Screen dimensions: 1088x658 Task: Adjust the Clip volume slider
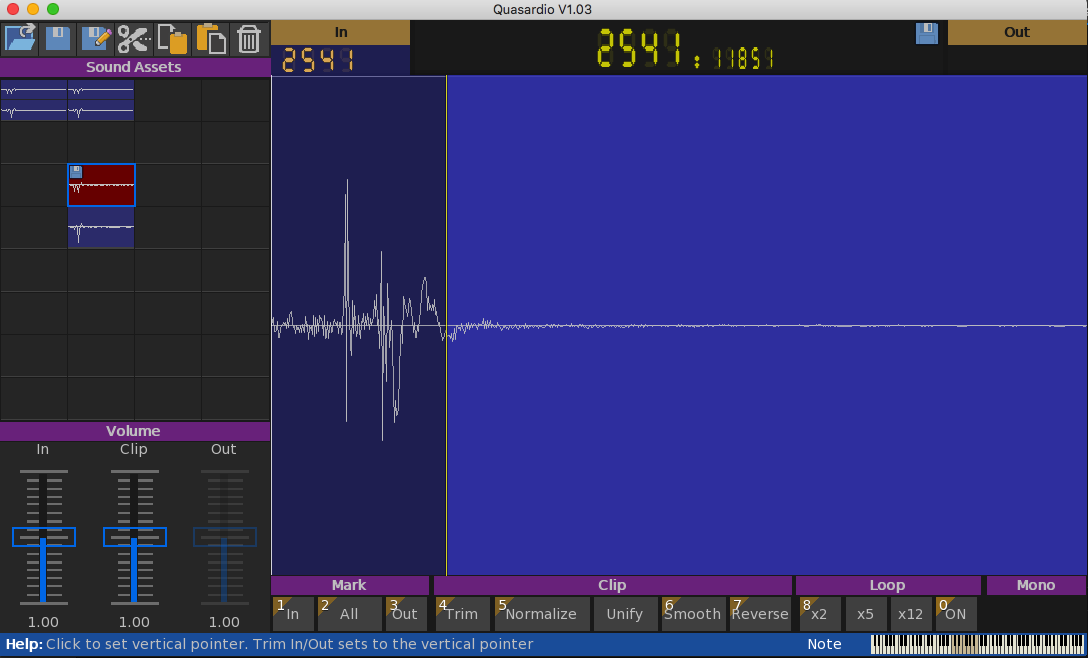point(135,537)
